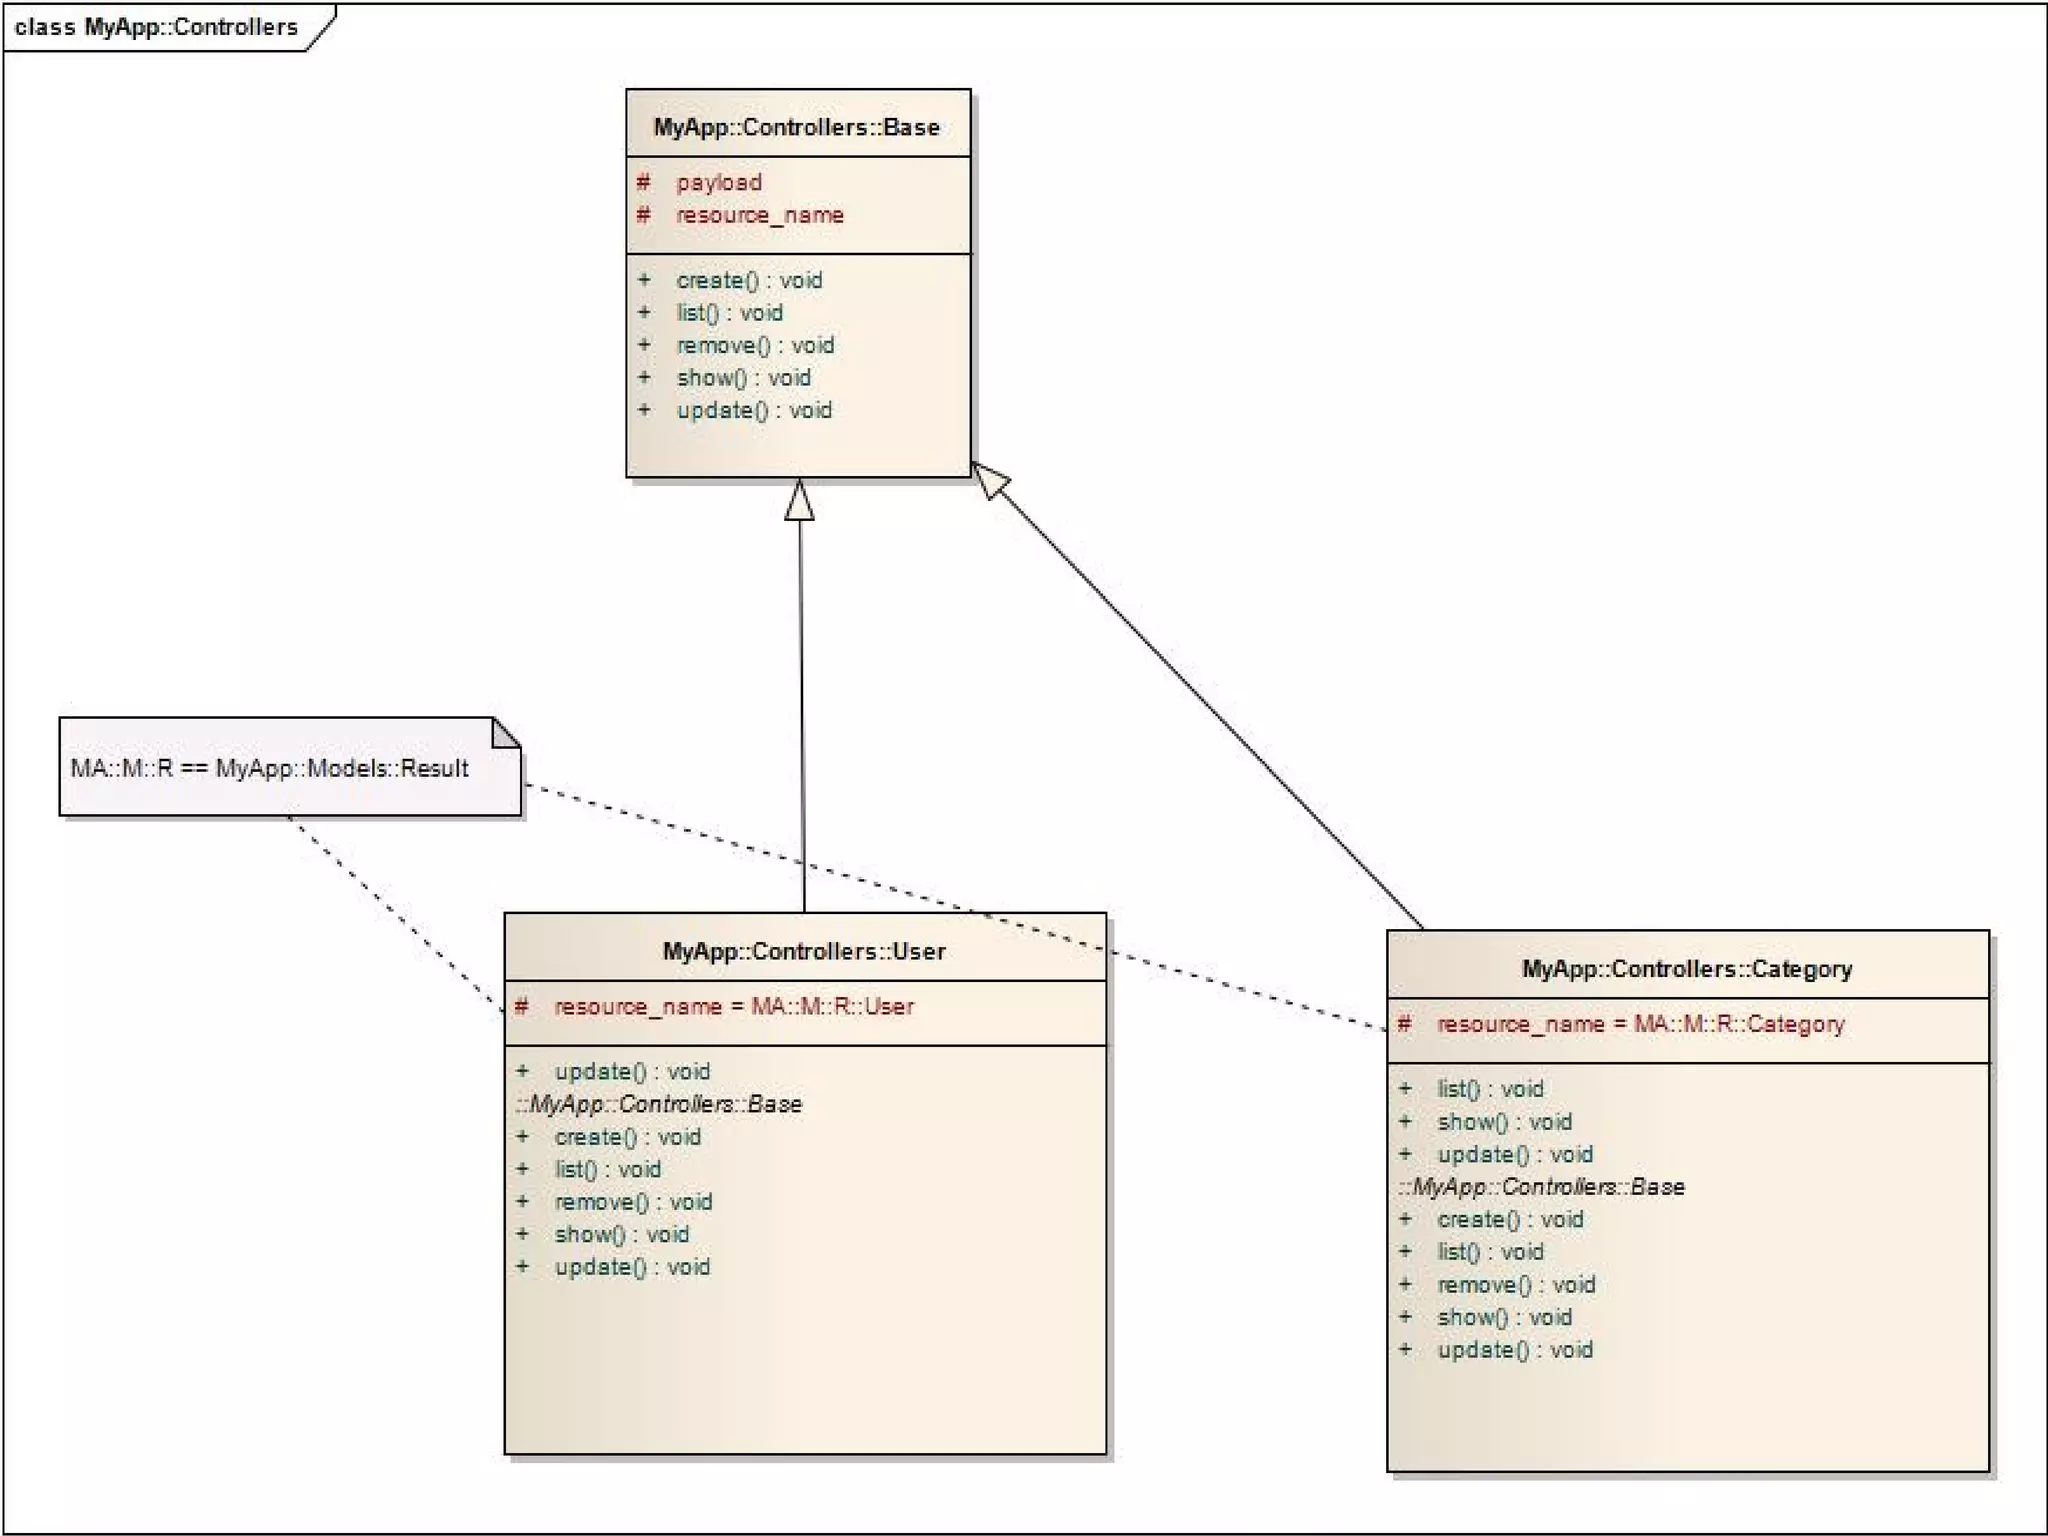Click the inherited ::MyApp::Controllers::Base label in User

pos(659,1104)
